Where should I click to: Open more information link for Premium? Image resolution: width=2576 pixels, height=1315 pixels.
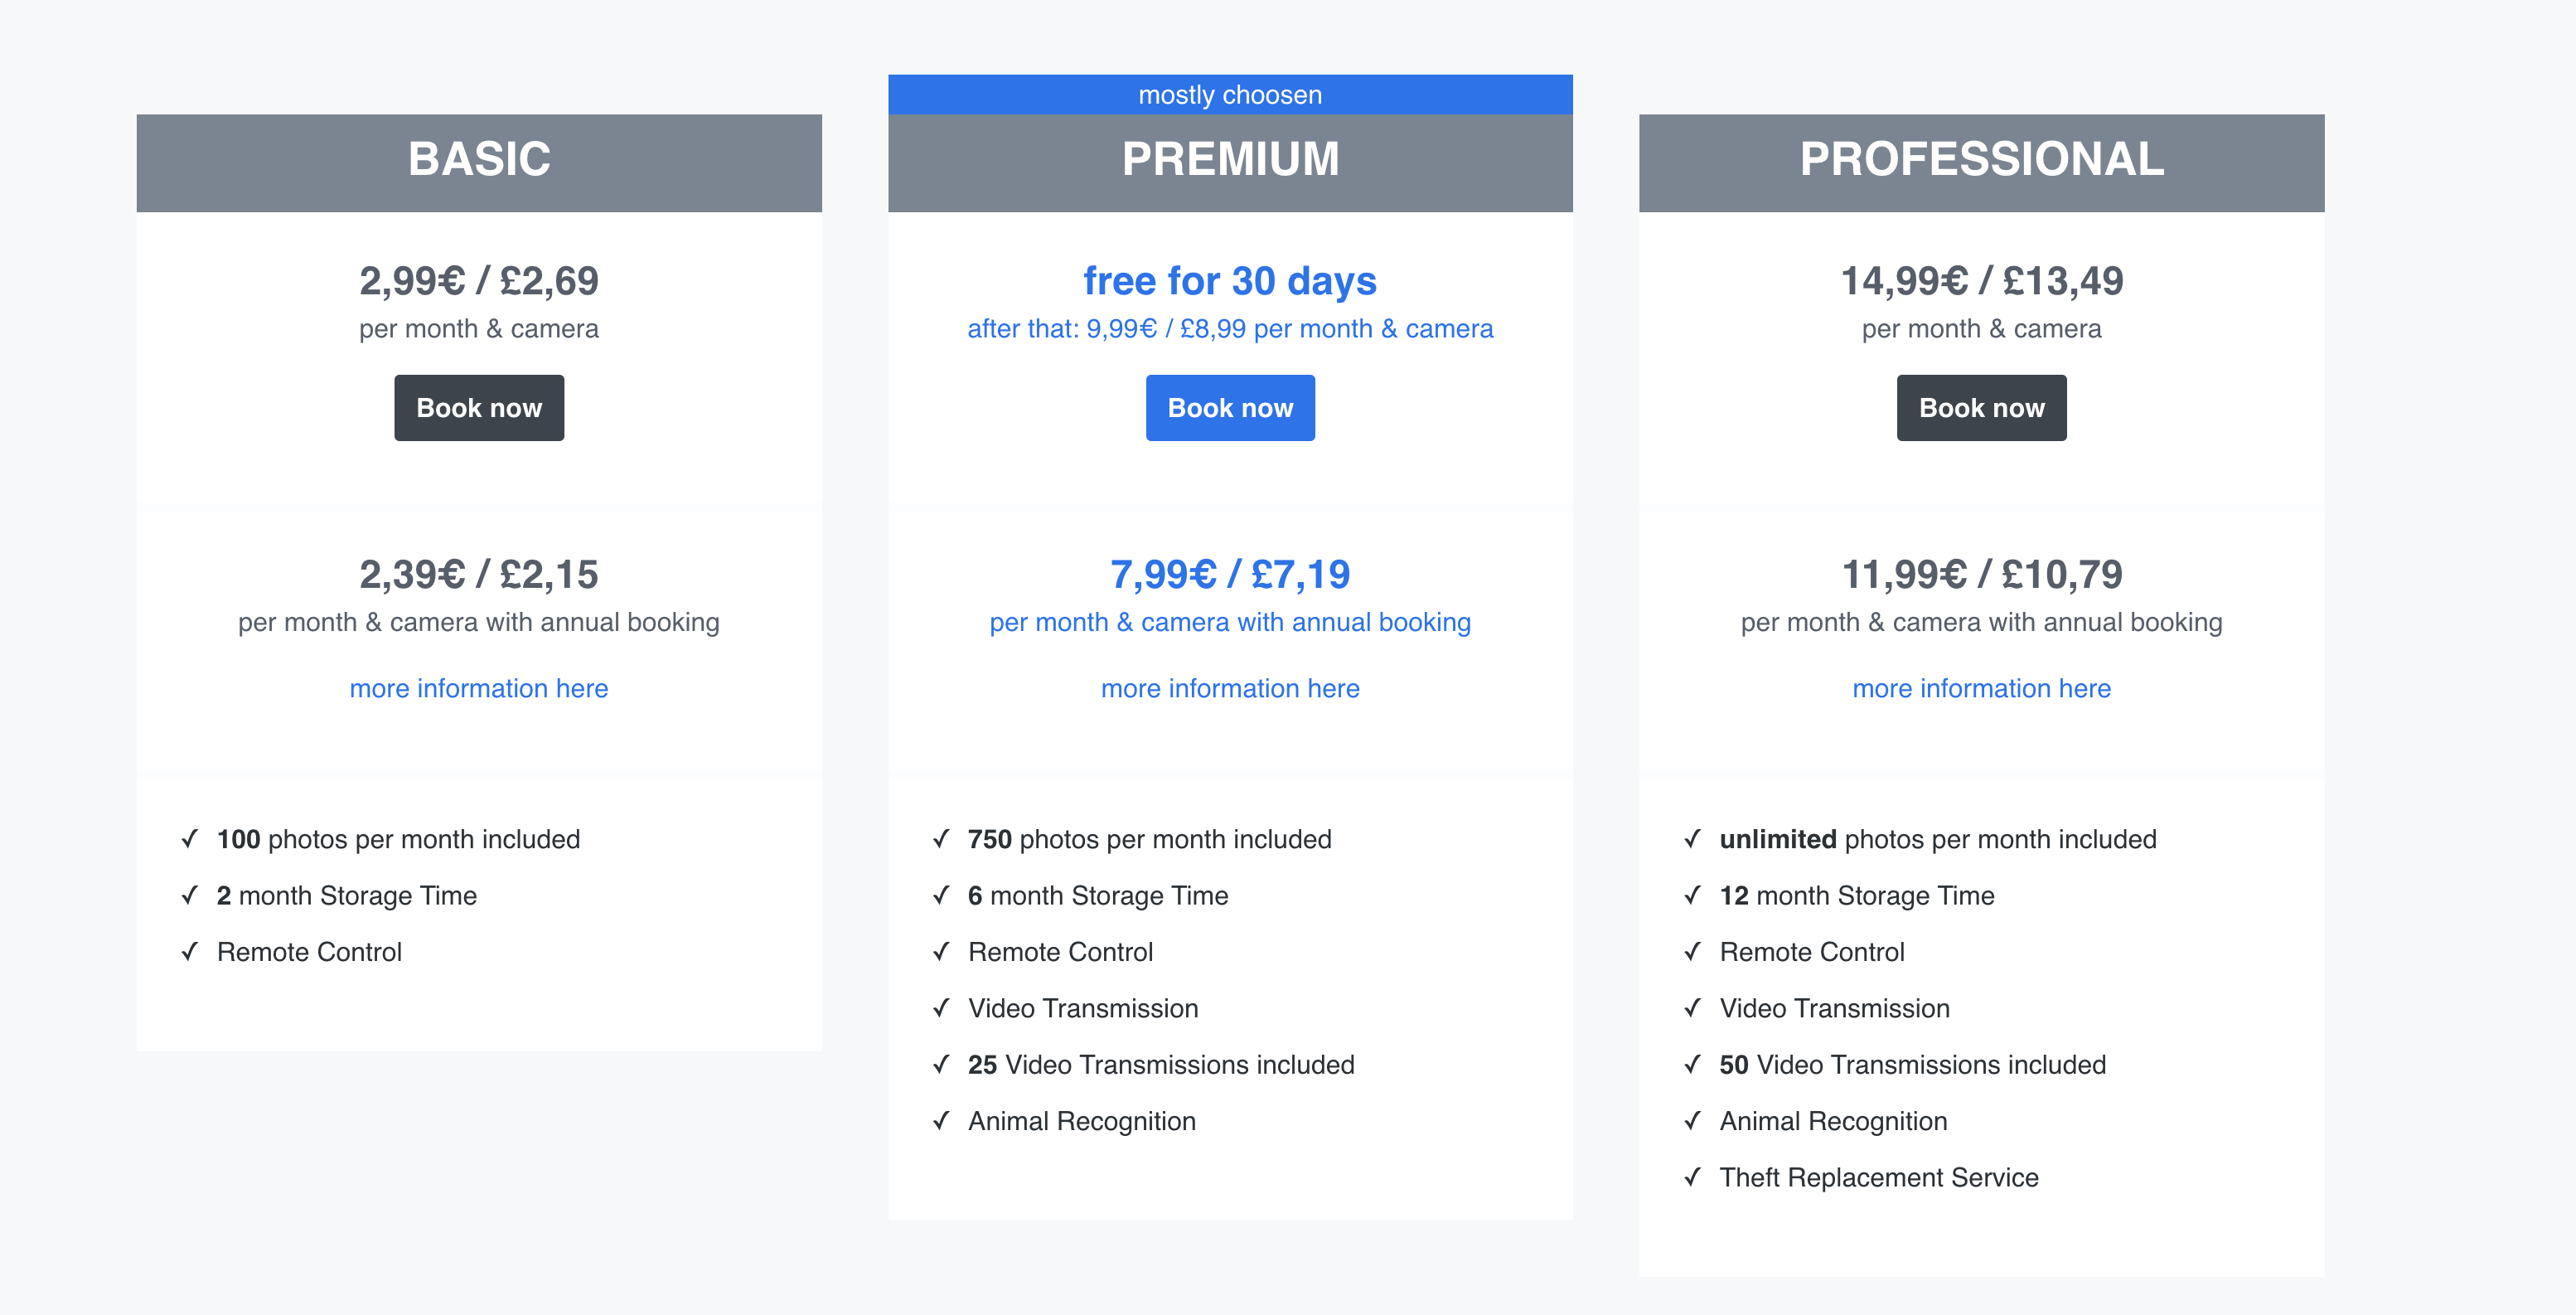(1230, 688)
